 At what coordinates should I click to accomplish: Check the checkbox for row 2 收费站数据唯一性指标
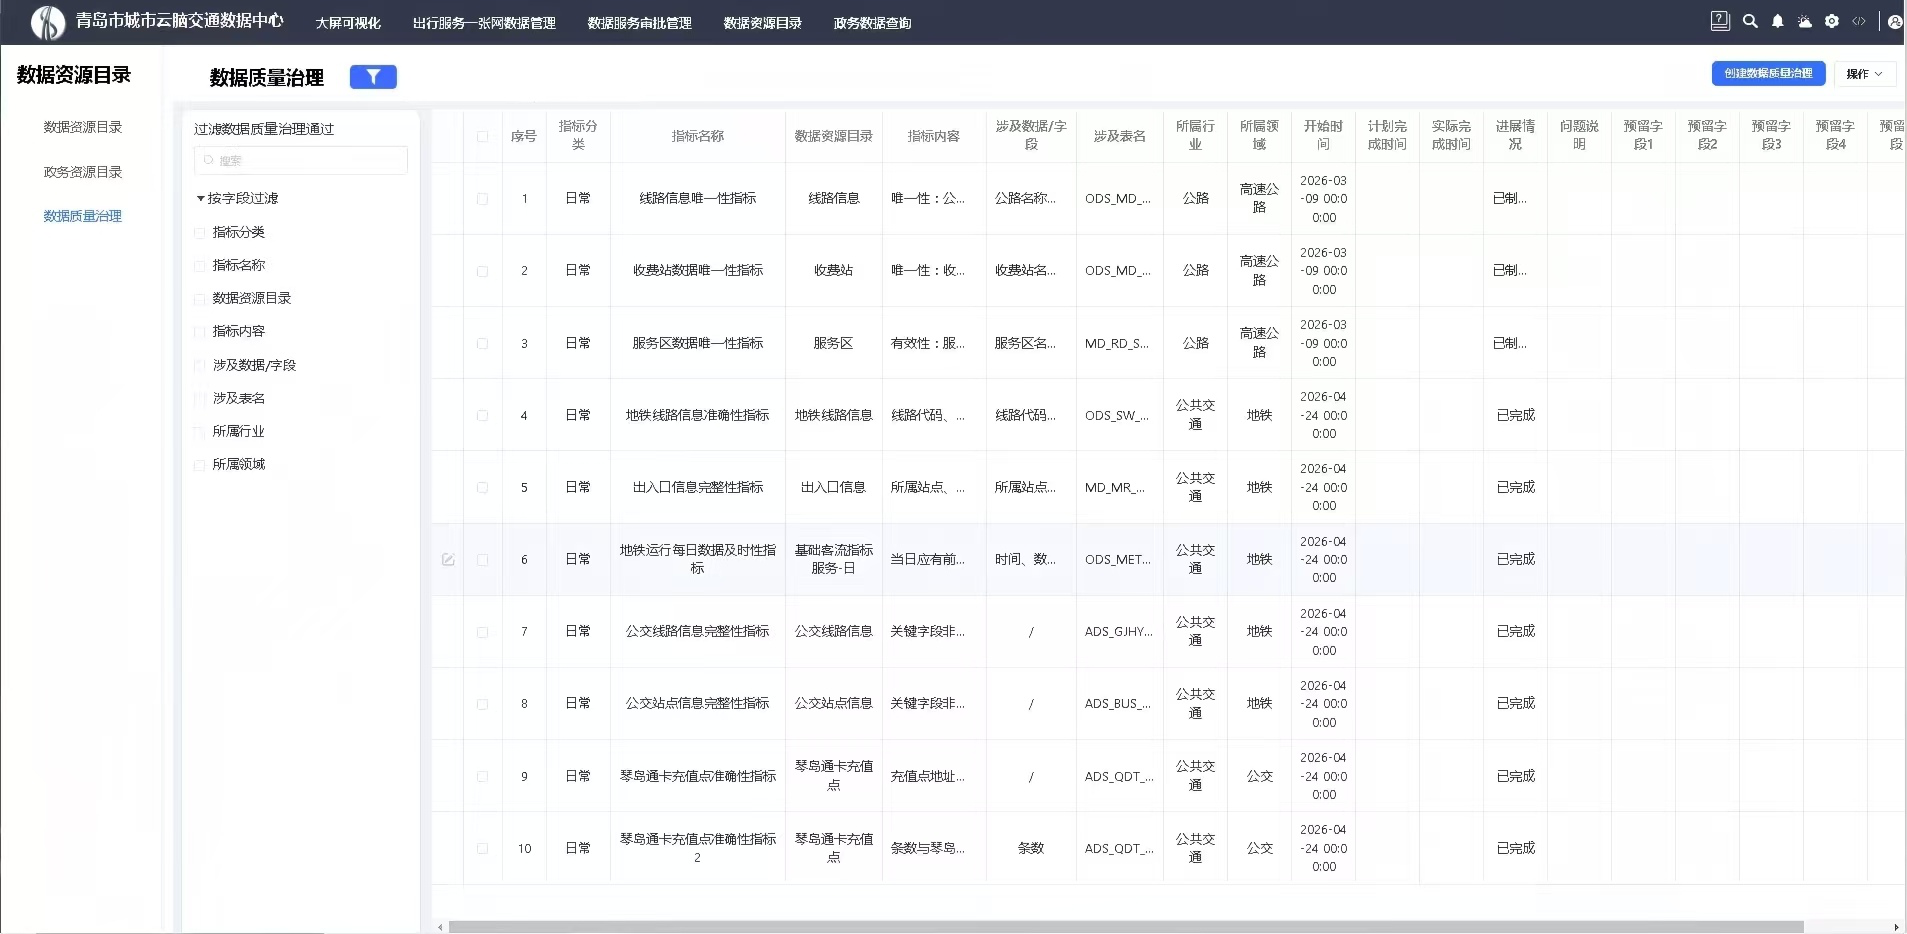coord(482,271)
